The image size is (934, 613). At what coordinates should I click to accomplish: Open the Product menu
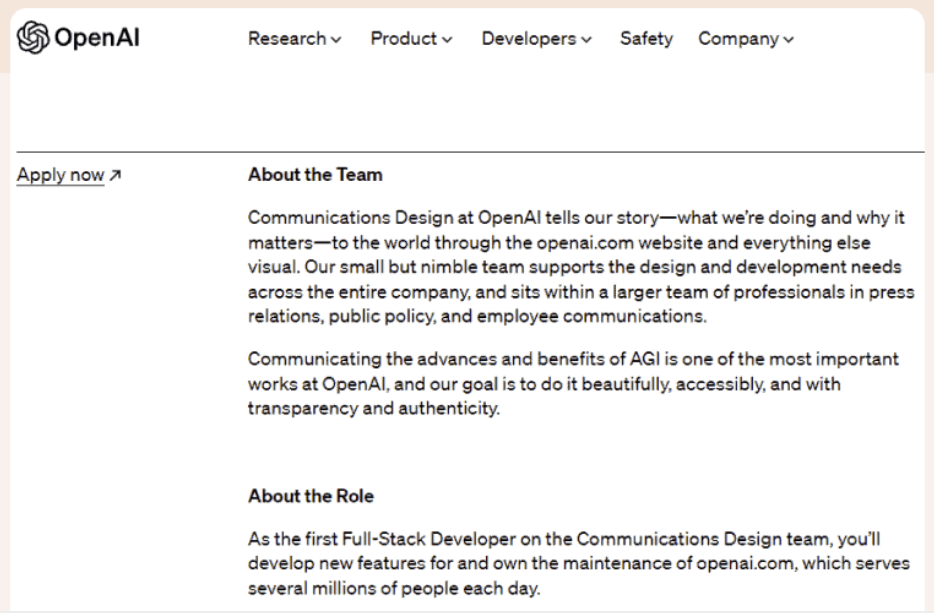point(404,39)
